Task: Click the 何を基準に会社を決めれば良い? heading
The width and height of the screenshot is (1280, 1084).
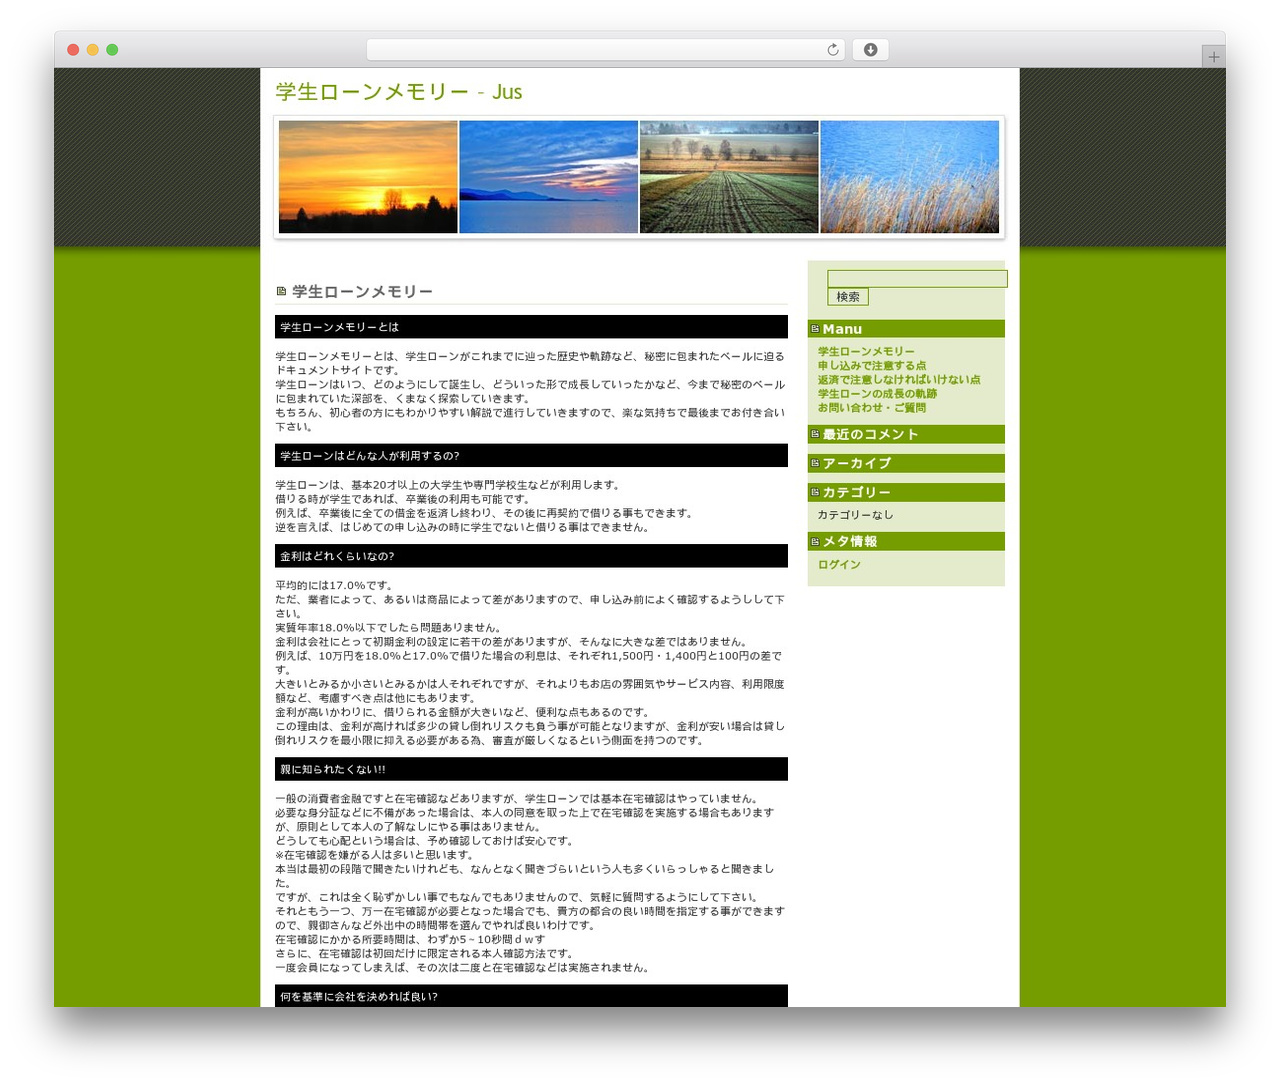Action: 531,996
